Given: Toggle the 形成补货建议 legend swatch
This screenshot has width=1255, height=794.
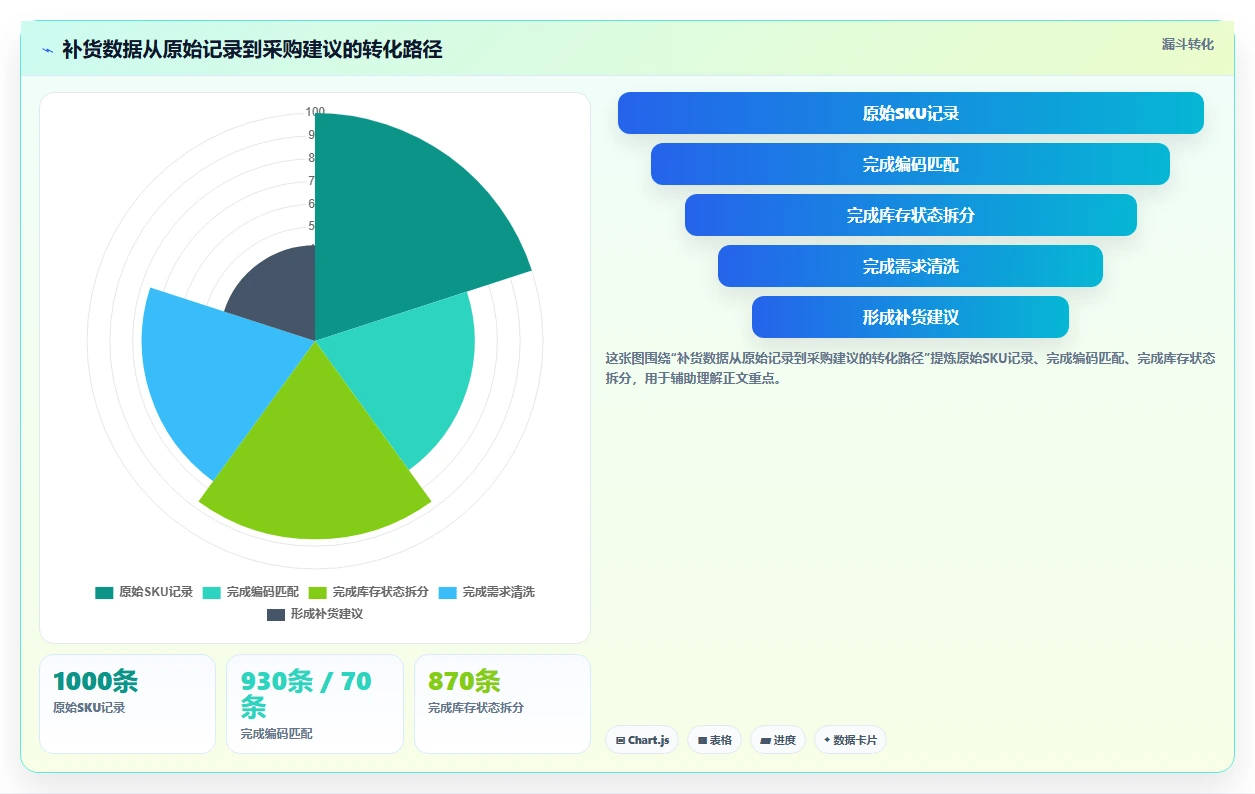Looking at the screenshot, I should pyautogui.click(x=276, y=614).
